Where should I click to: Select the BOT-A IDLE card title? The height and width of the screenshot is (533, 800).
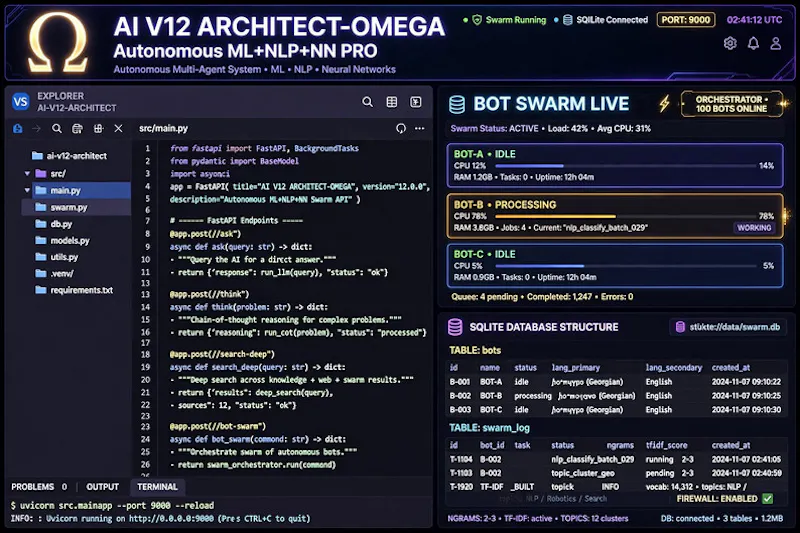484,154
